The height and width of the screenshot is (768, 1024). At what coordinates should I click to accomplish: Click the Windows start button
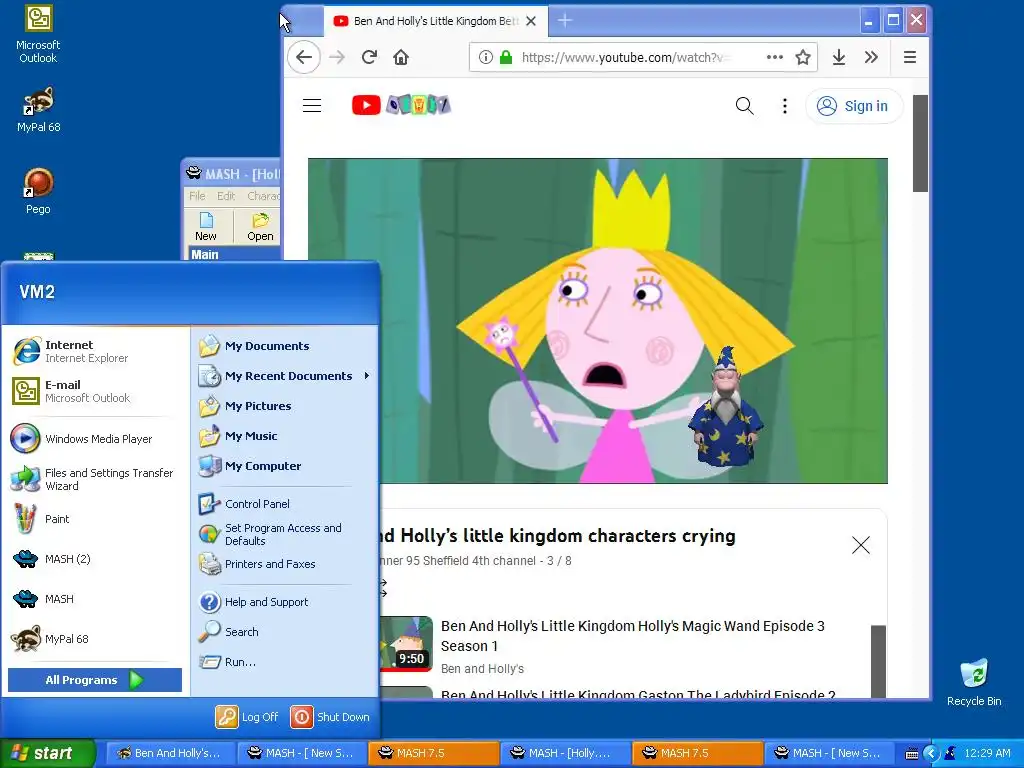[x=48, y=753]
